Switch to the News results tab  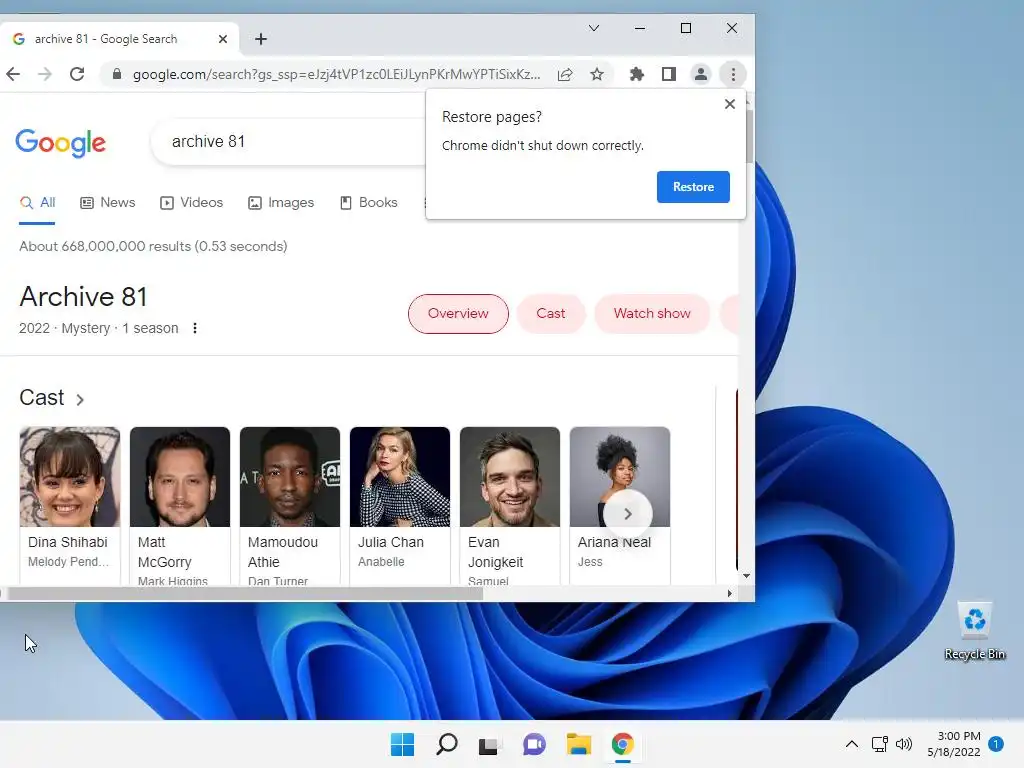(108, 203)
